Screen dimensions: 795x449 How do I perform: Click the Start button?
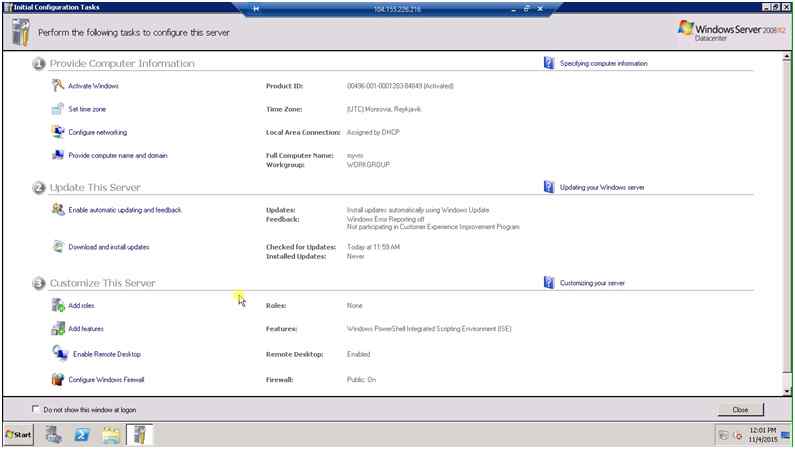pos(19,435)
